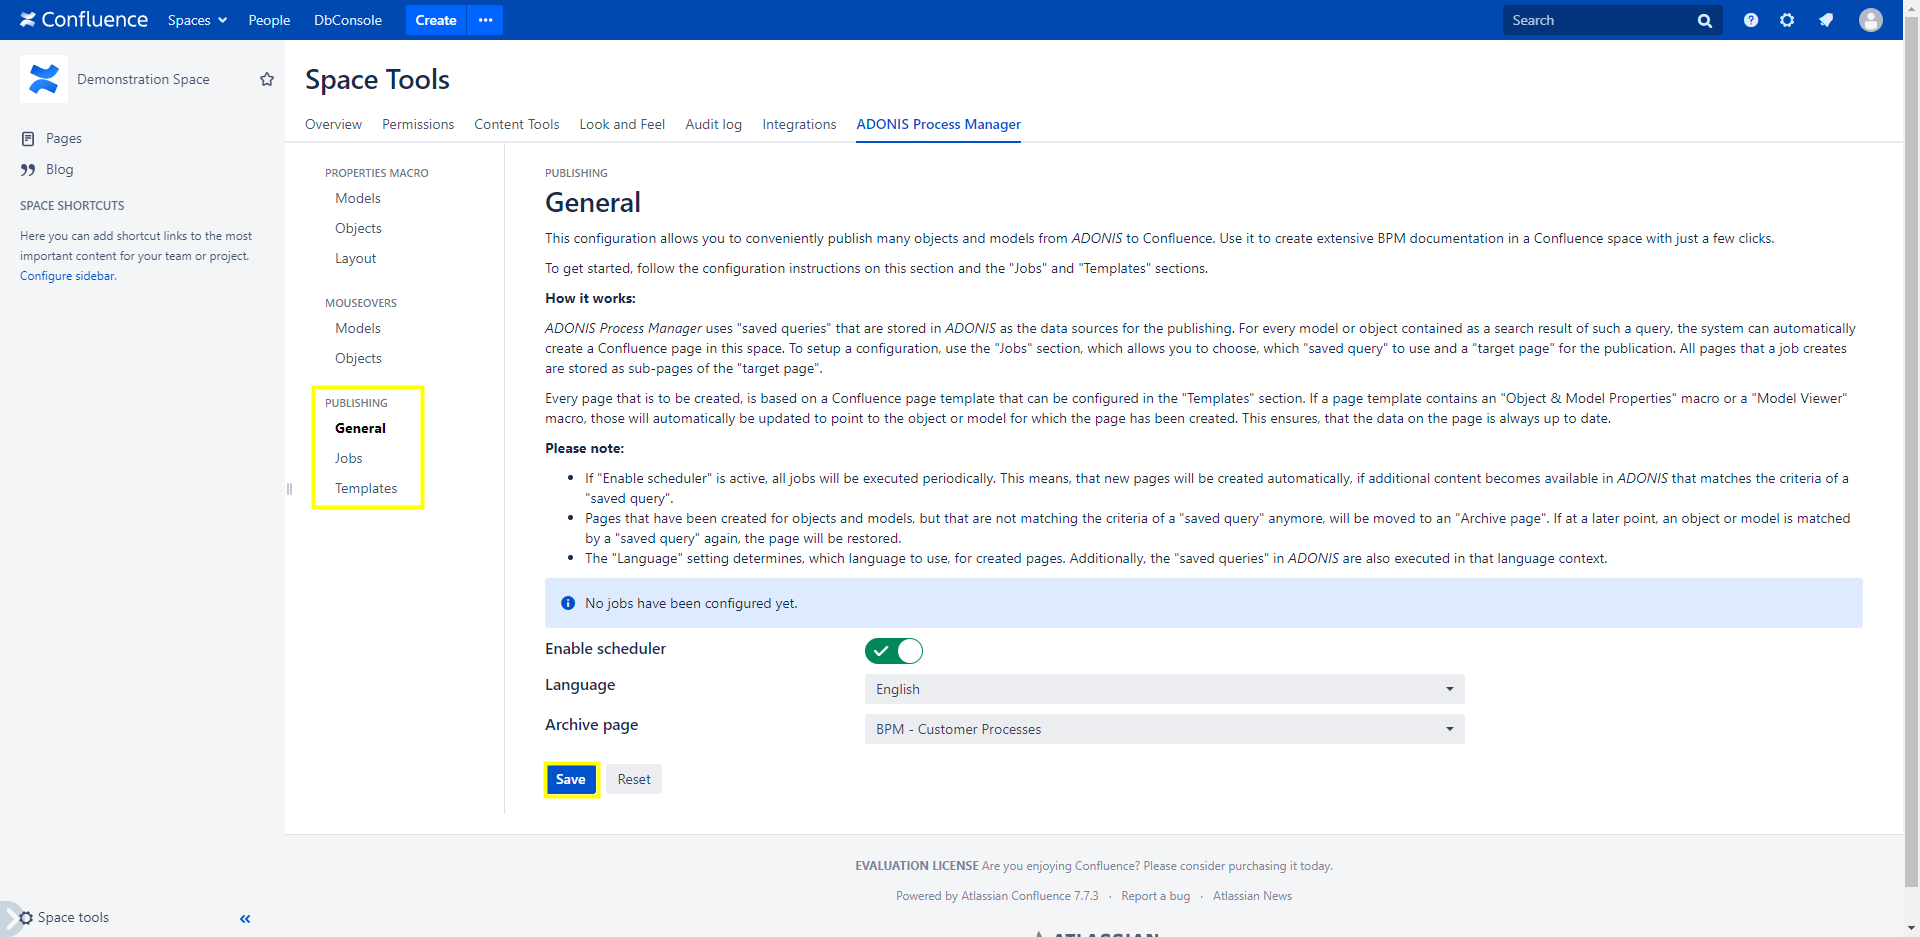Expand the Spaces menu in header
1920x937 pixels.
197,20
